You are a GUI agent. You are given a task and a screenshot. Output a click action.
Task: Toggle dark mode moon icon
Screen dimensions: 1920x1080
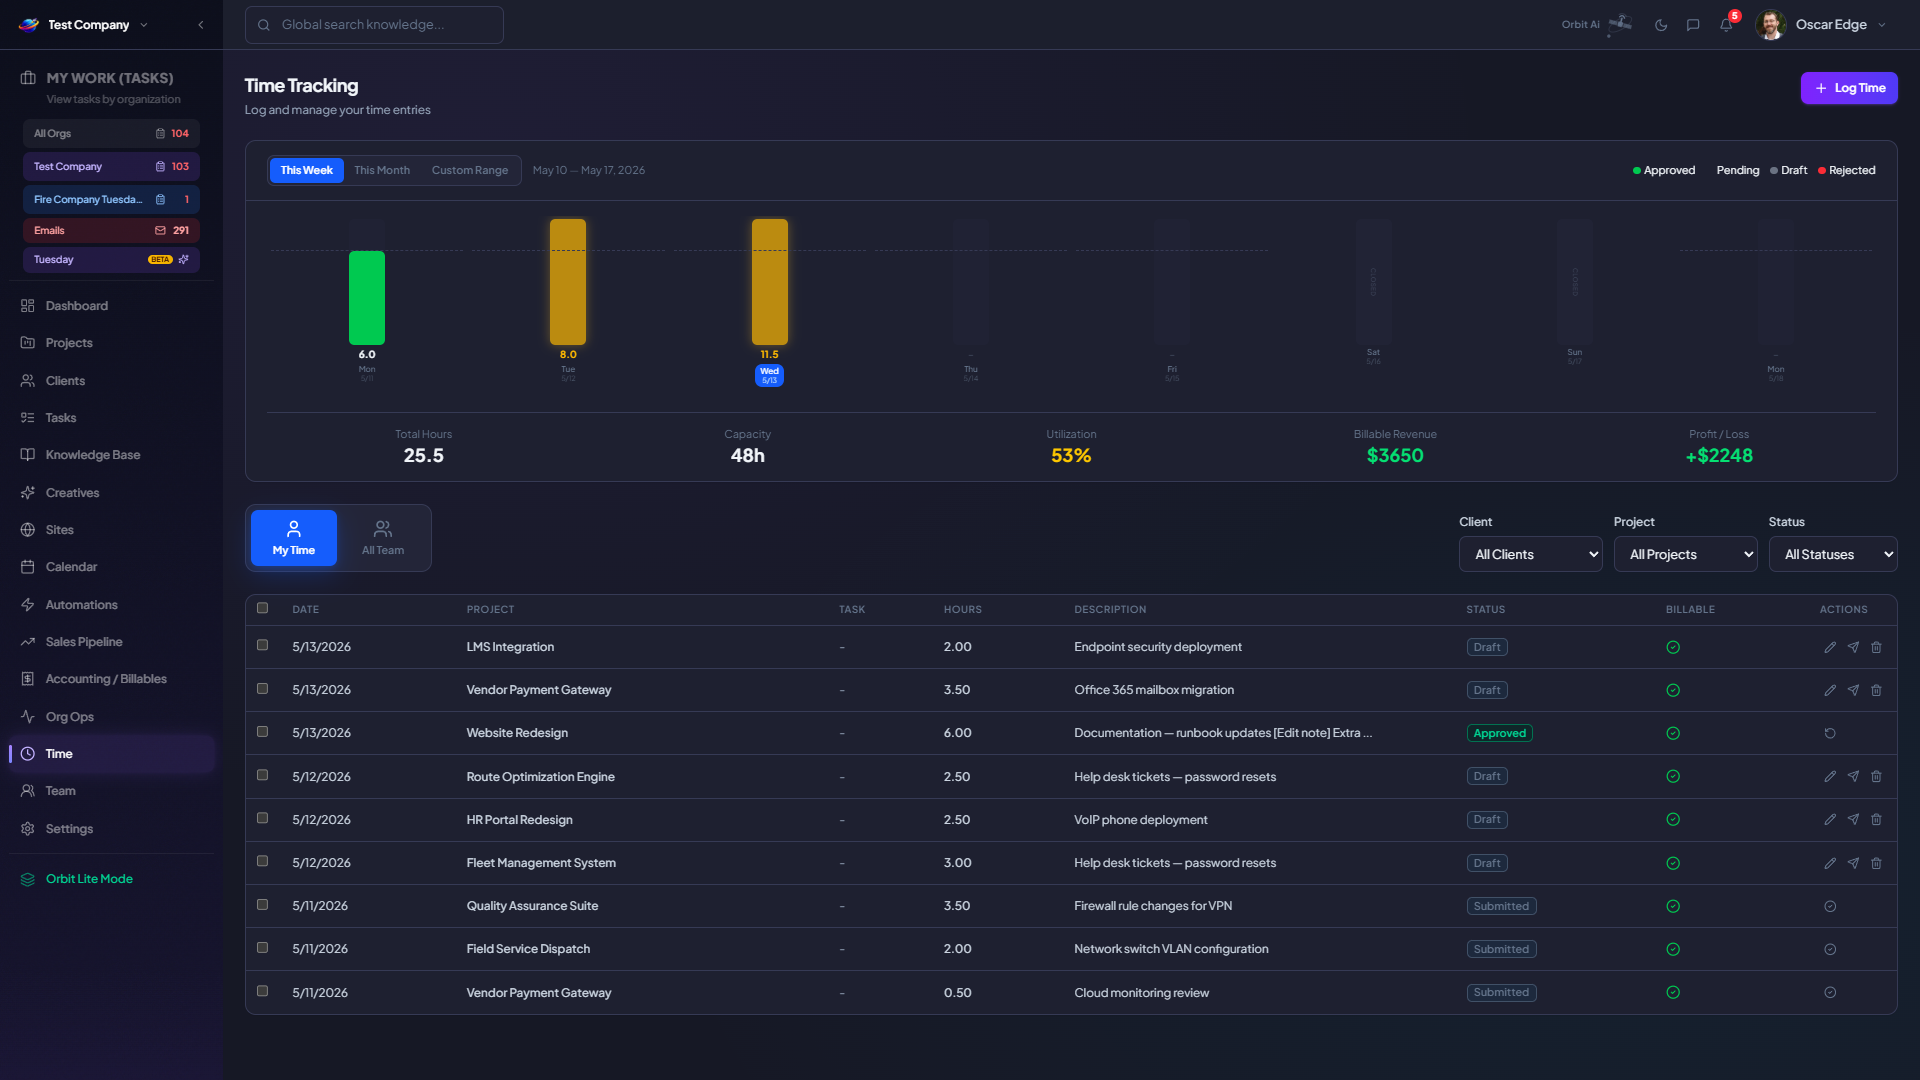(1661, 25)
